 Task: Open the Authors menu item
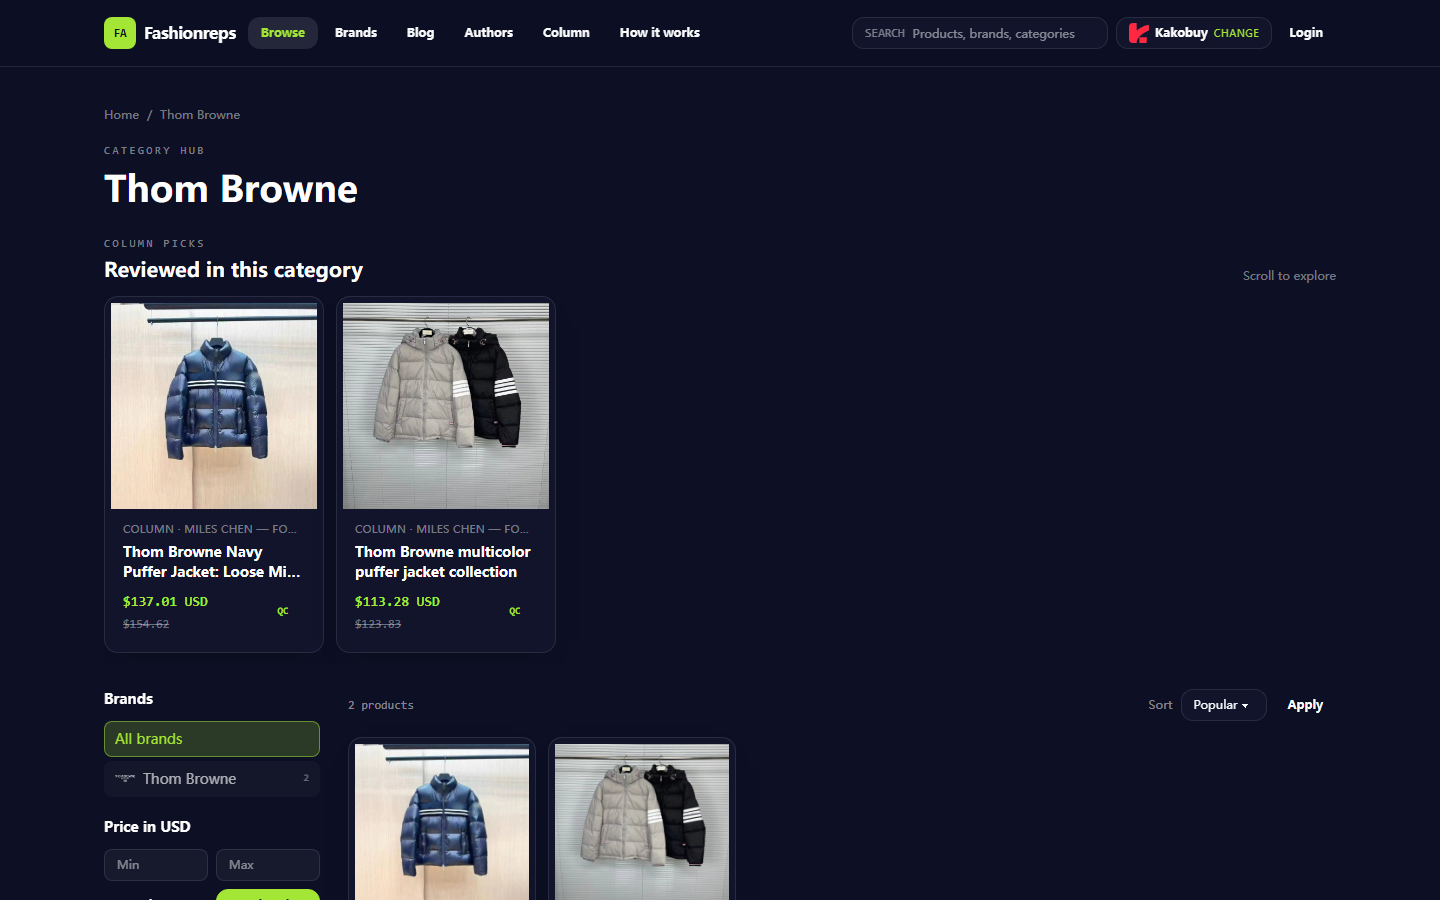tap(488, 33)
